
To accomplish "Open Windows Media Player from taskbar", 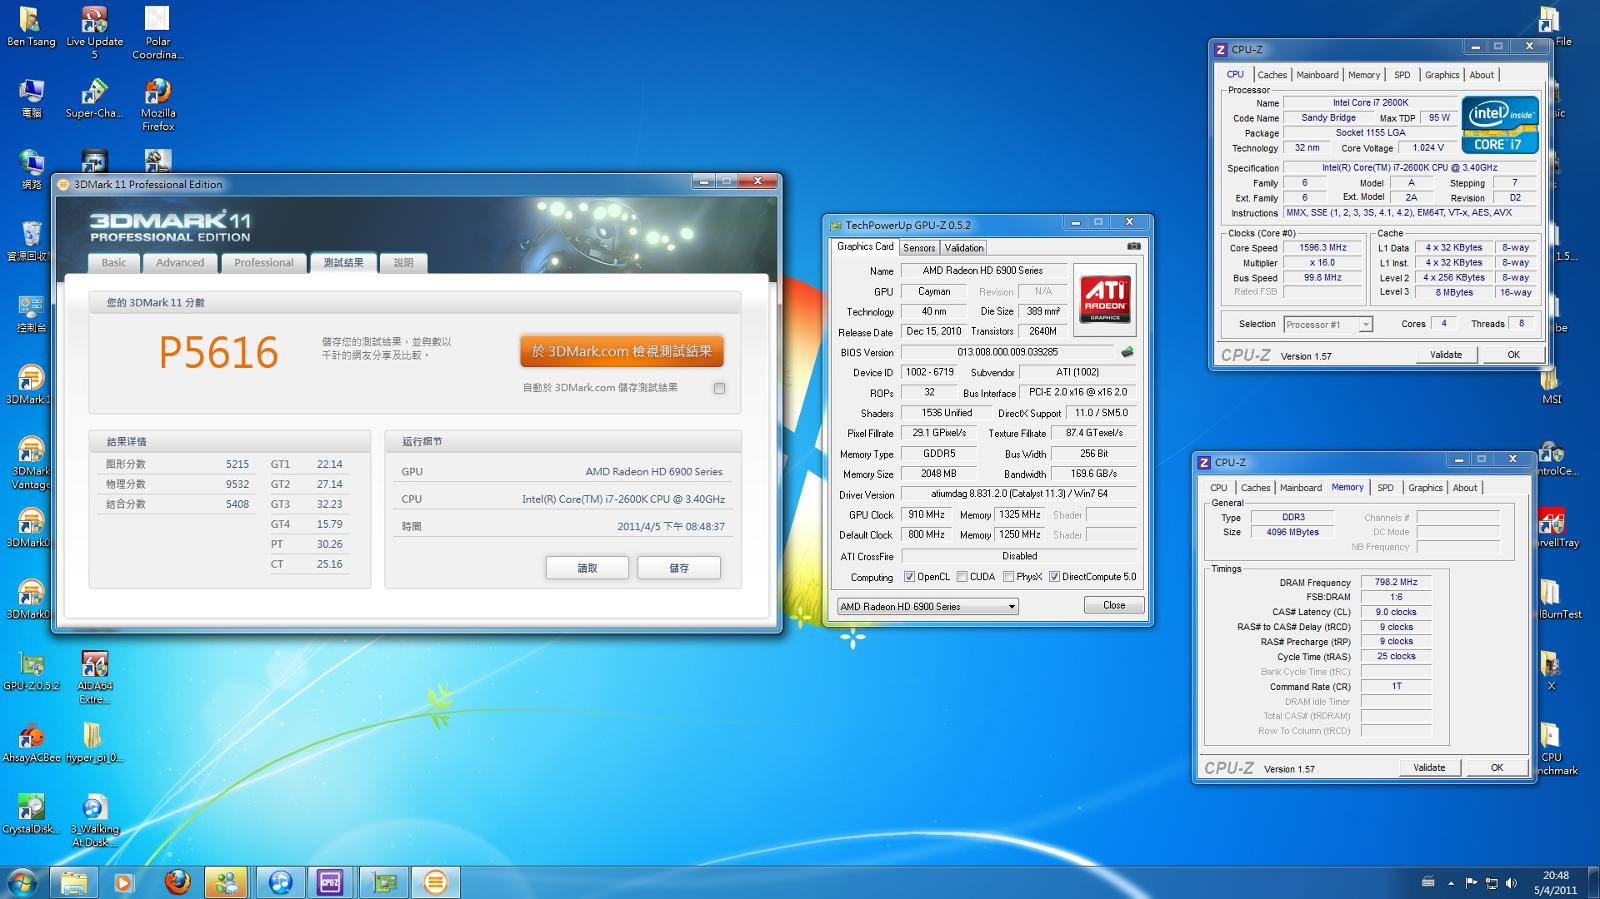I will (x=123, y=882).
